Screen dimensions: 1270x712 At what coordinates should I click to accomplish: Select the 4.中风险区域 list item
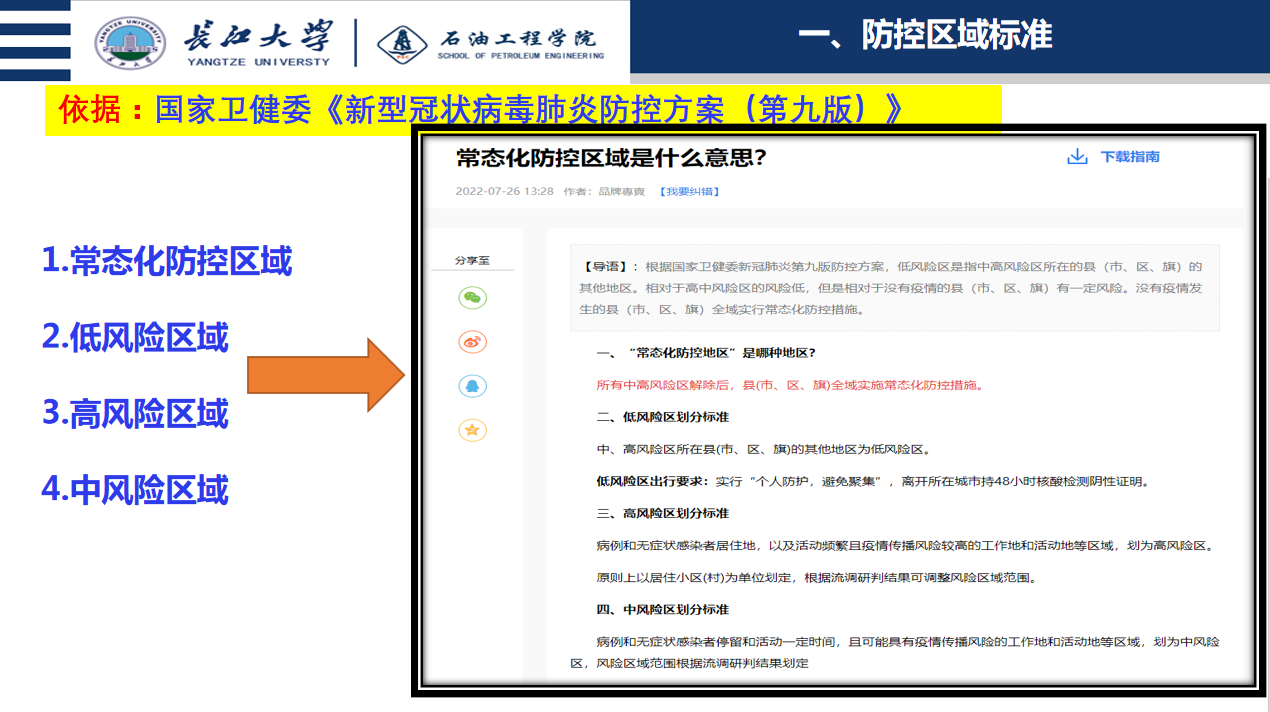(135, 489)
